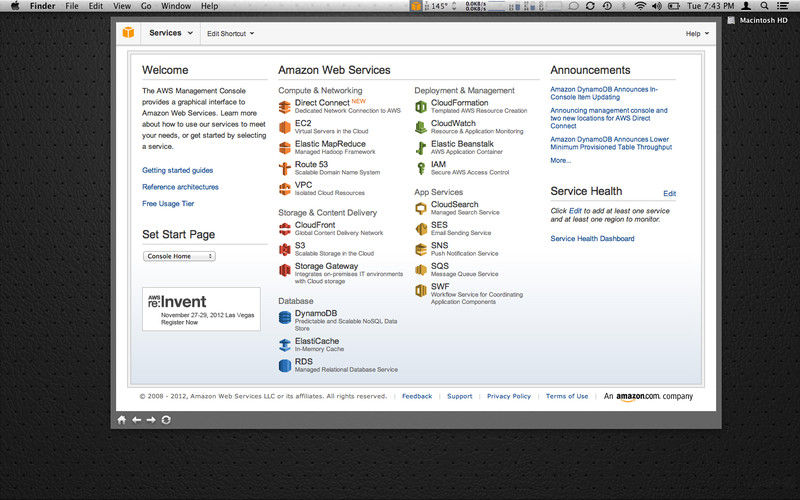Open the Edit menu in menu bar

pos(95,6)
